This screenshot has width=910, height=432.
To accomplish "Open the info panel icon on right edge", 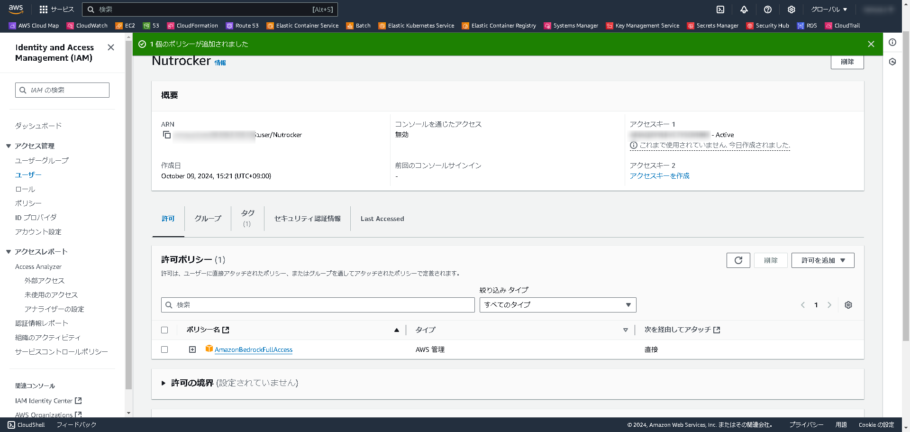I will [893, 42].
